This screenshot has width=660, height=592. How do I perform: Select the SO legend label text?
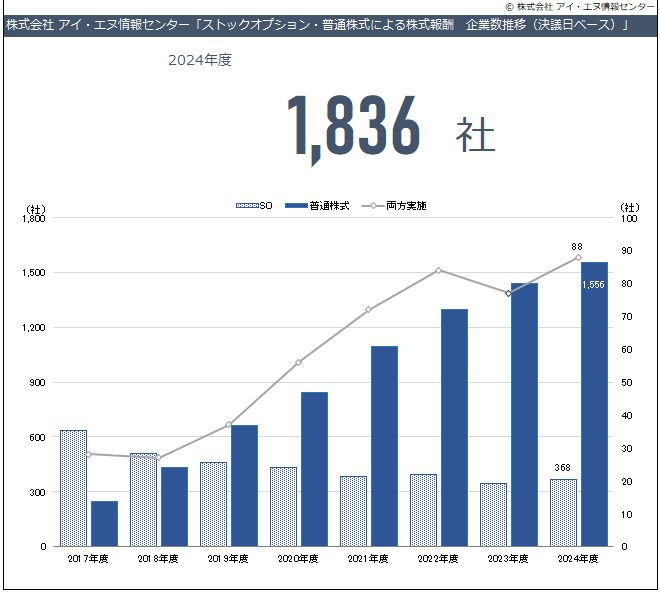(266, 205)
